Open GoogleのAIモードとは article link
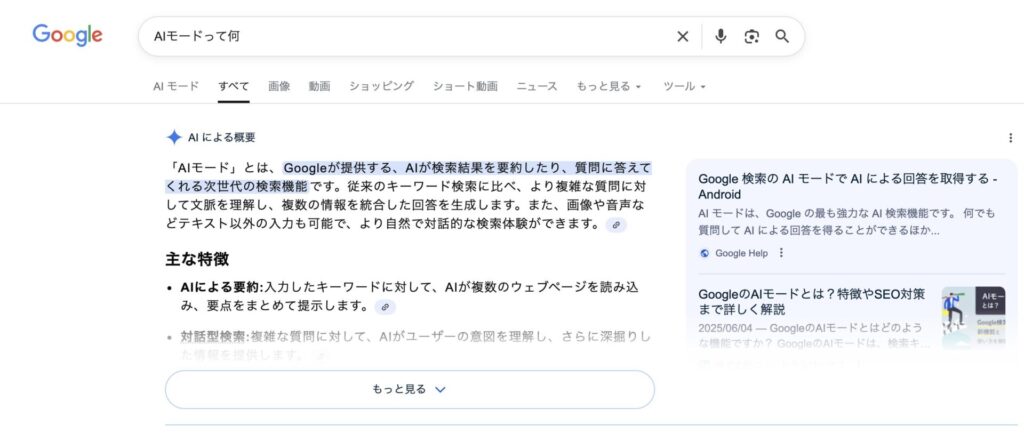Viewport: 1024px width, 433px height. click(811, 303)
